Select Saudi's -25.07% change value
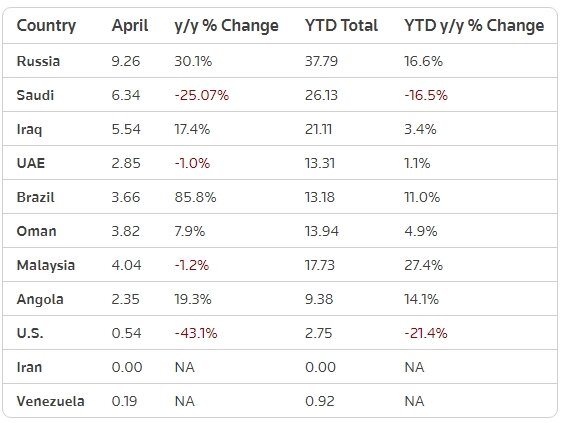 [201, 95]
